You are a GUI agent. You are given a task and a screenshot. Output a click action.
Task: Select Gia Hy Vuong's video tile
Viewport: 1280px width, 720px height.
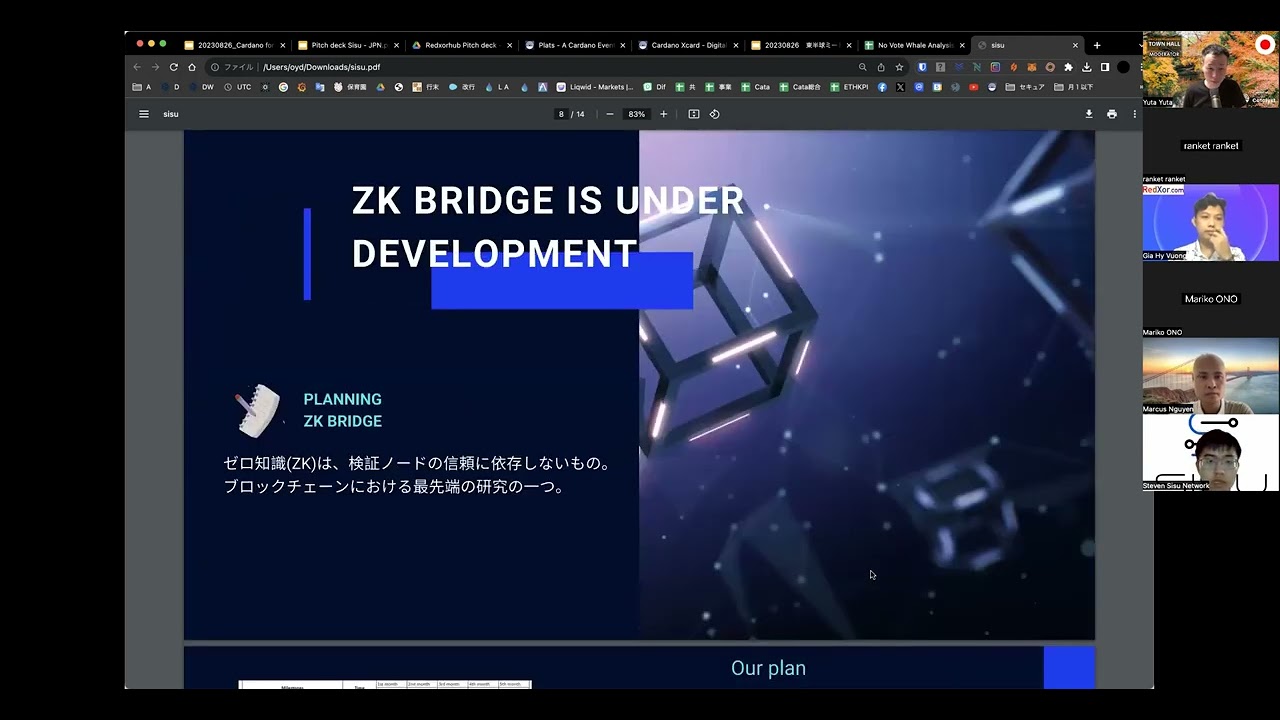[x=1211, y=222]
